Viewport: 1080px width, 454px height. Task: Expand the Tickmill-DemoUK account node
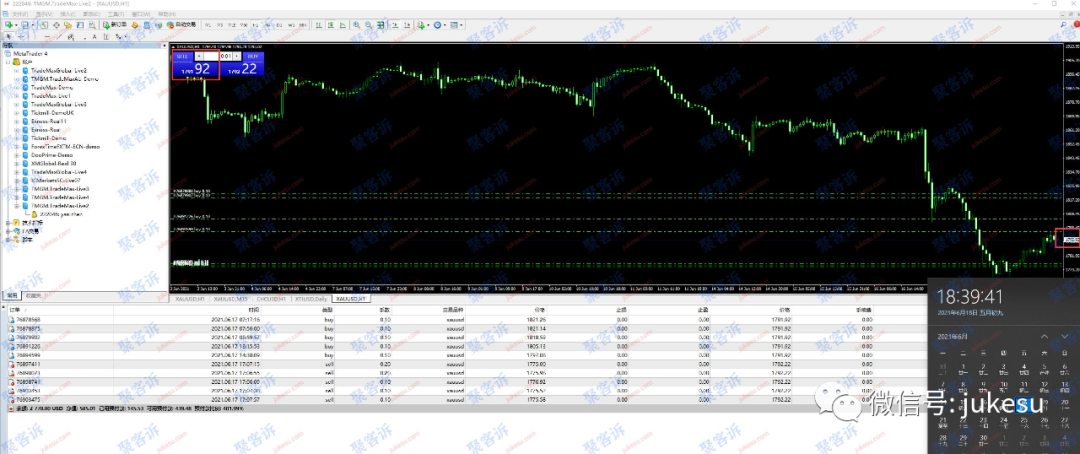[x=17, y=112]
